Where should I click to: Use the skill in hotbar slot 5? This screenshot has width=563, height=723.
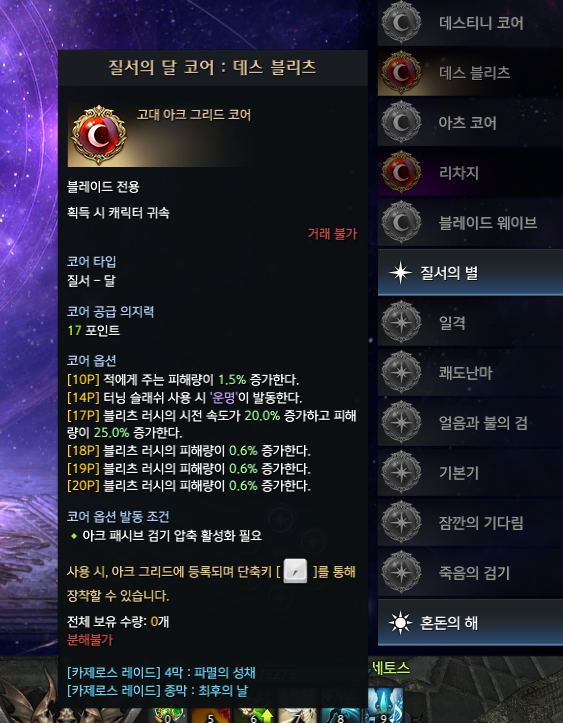pyautogui.click(x=211, y=716)
